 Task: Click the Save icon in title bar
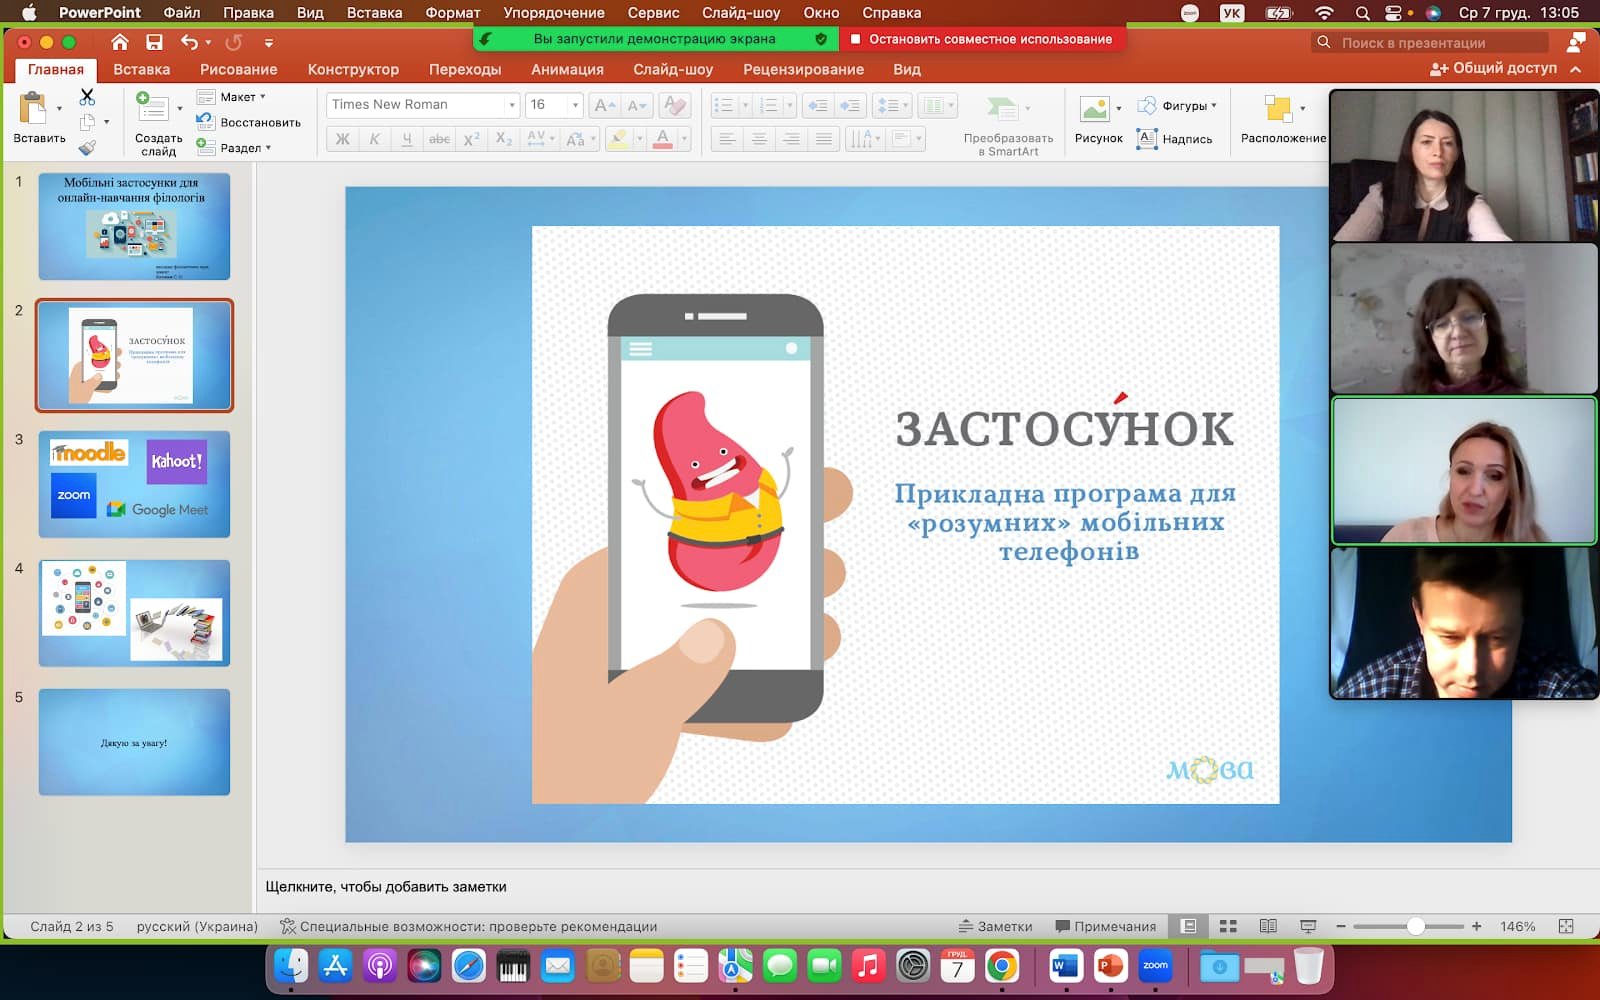pyautogui.click(x=154, y=42)
